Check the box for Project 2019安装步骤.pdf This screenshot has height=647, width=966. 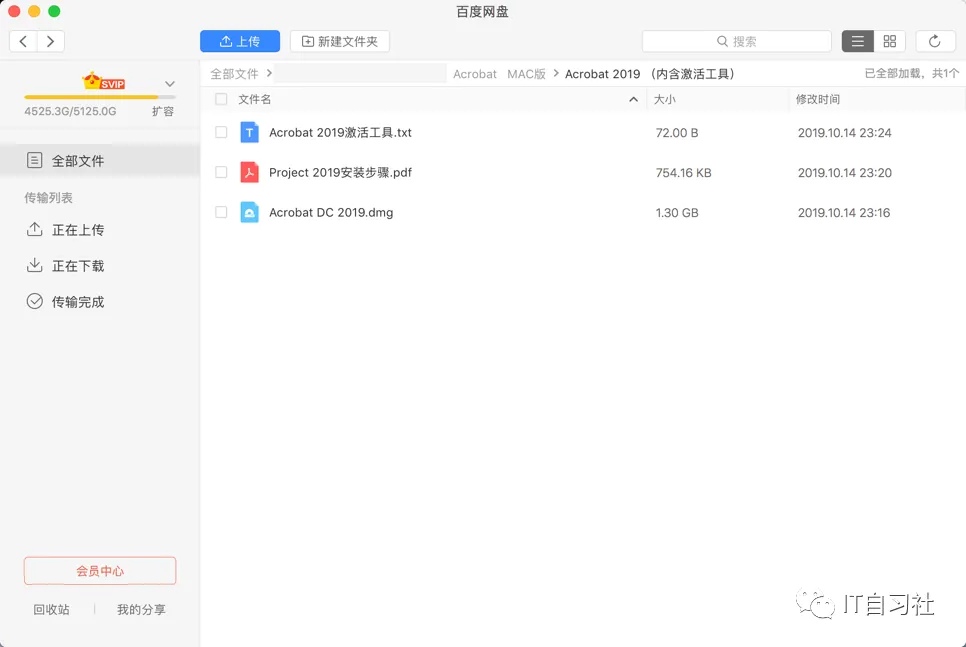click(221, 173)
